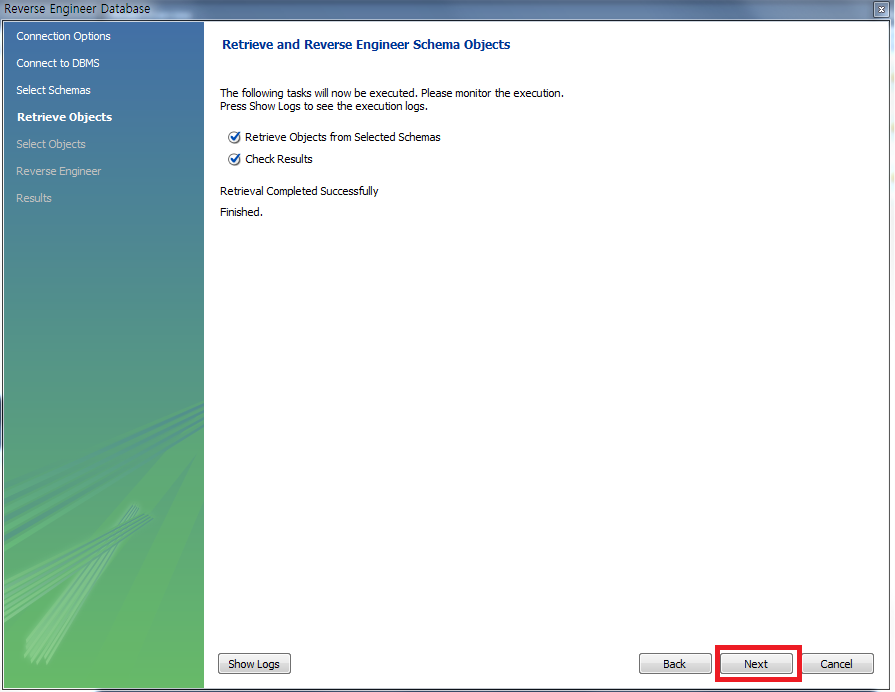Close the Reverse Engineer Database window
The image size is (895, 692).
pos(881,9)
